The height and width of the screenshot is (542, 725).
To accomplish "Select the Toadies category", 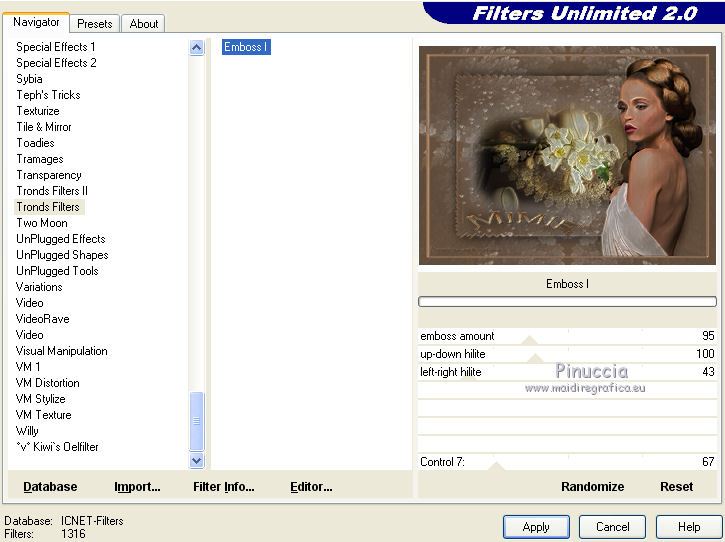I will pyautogui.click(x=35, y=143).
